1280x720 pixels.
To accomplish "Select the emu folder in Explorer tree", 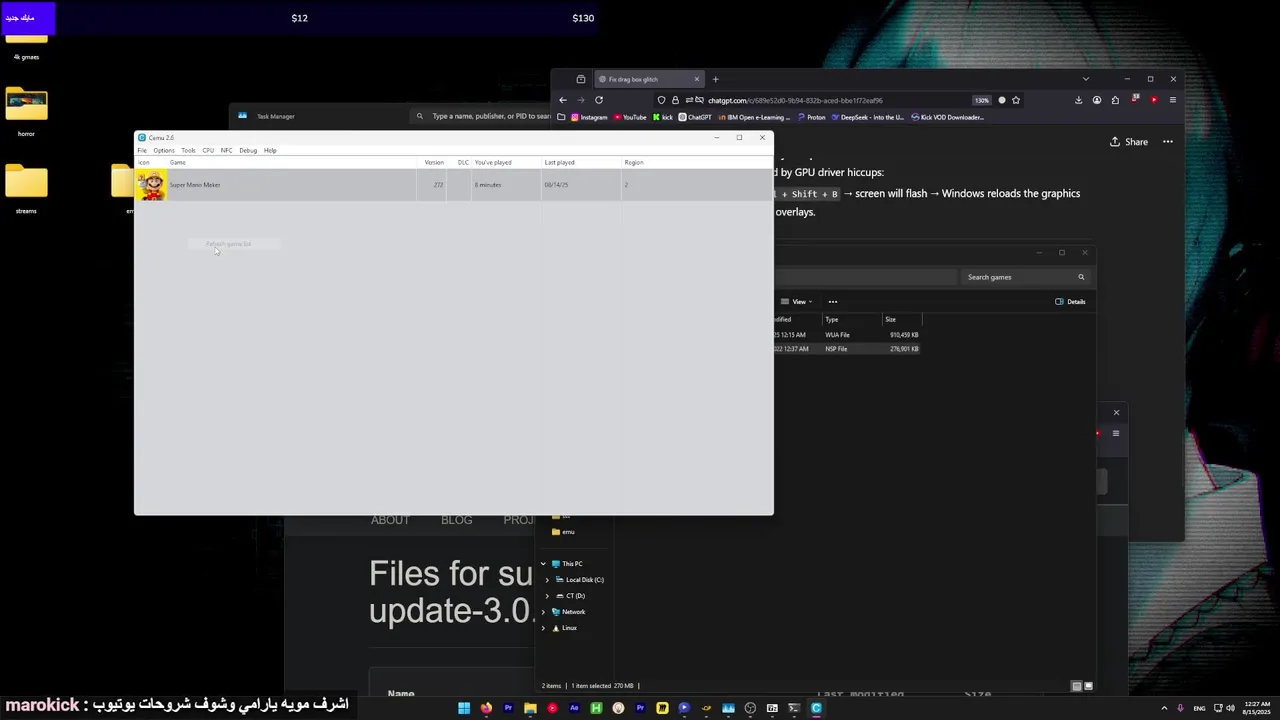I will click(563, 532).
